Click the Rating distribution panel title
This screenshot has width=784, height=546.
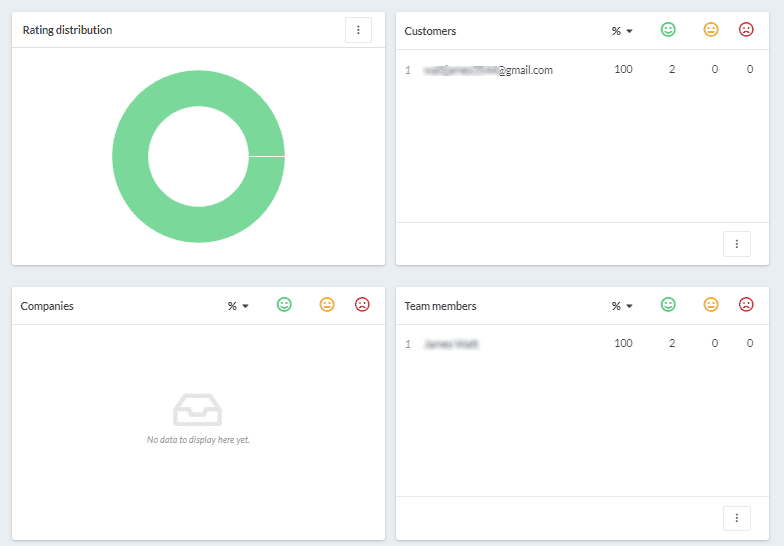click(68, 30)
